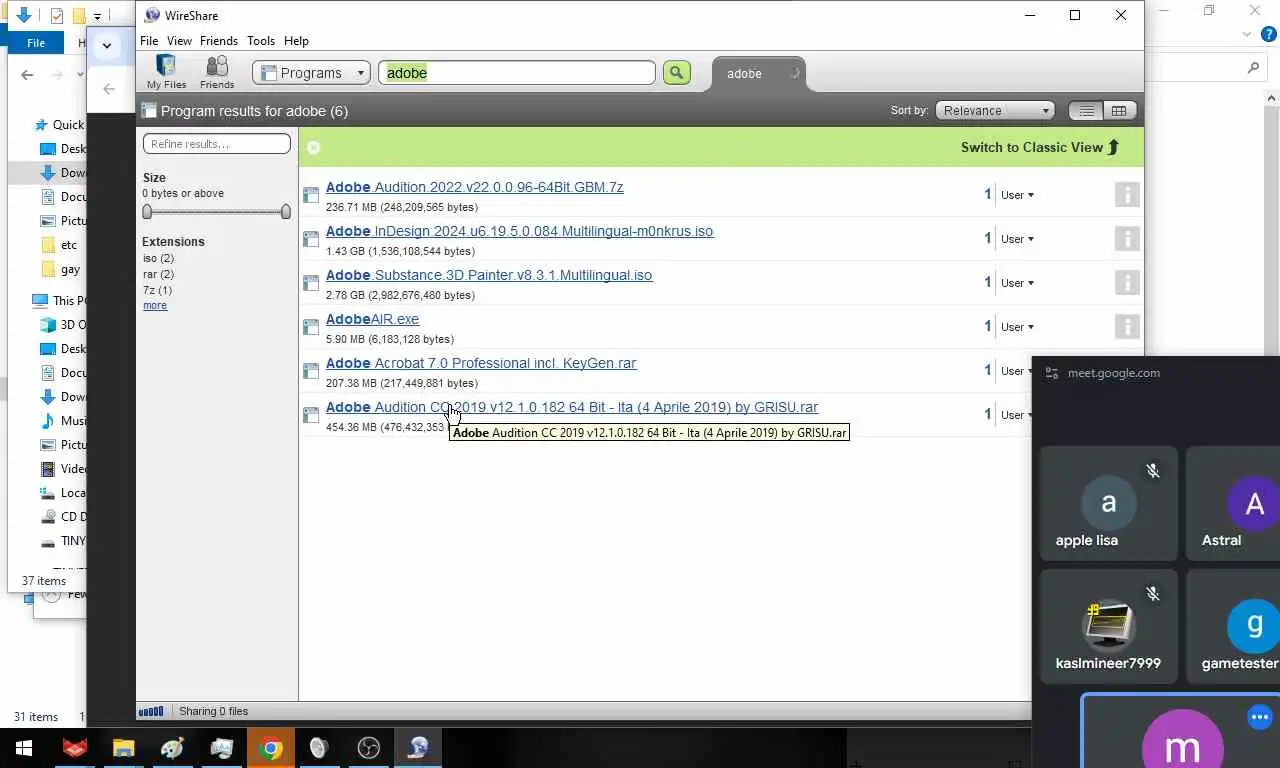Click file icon beside Adobe Audition 2022 result
Screen dimensions: 1280x768
click(311, 196)
